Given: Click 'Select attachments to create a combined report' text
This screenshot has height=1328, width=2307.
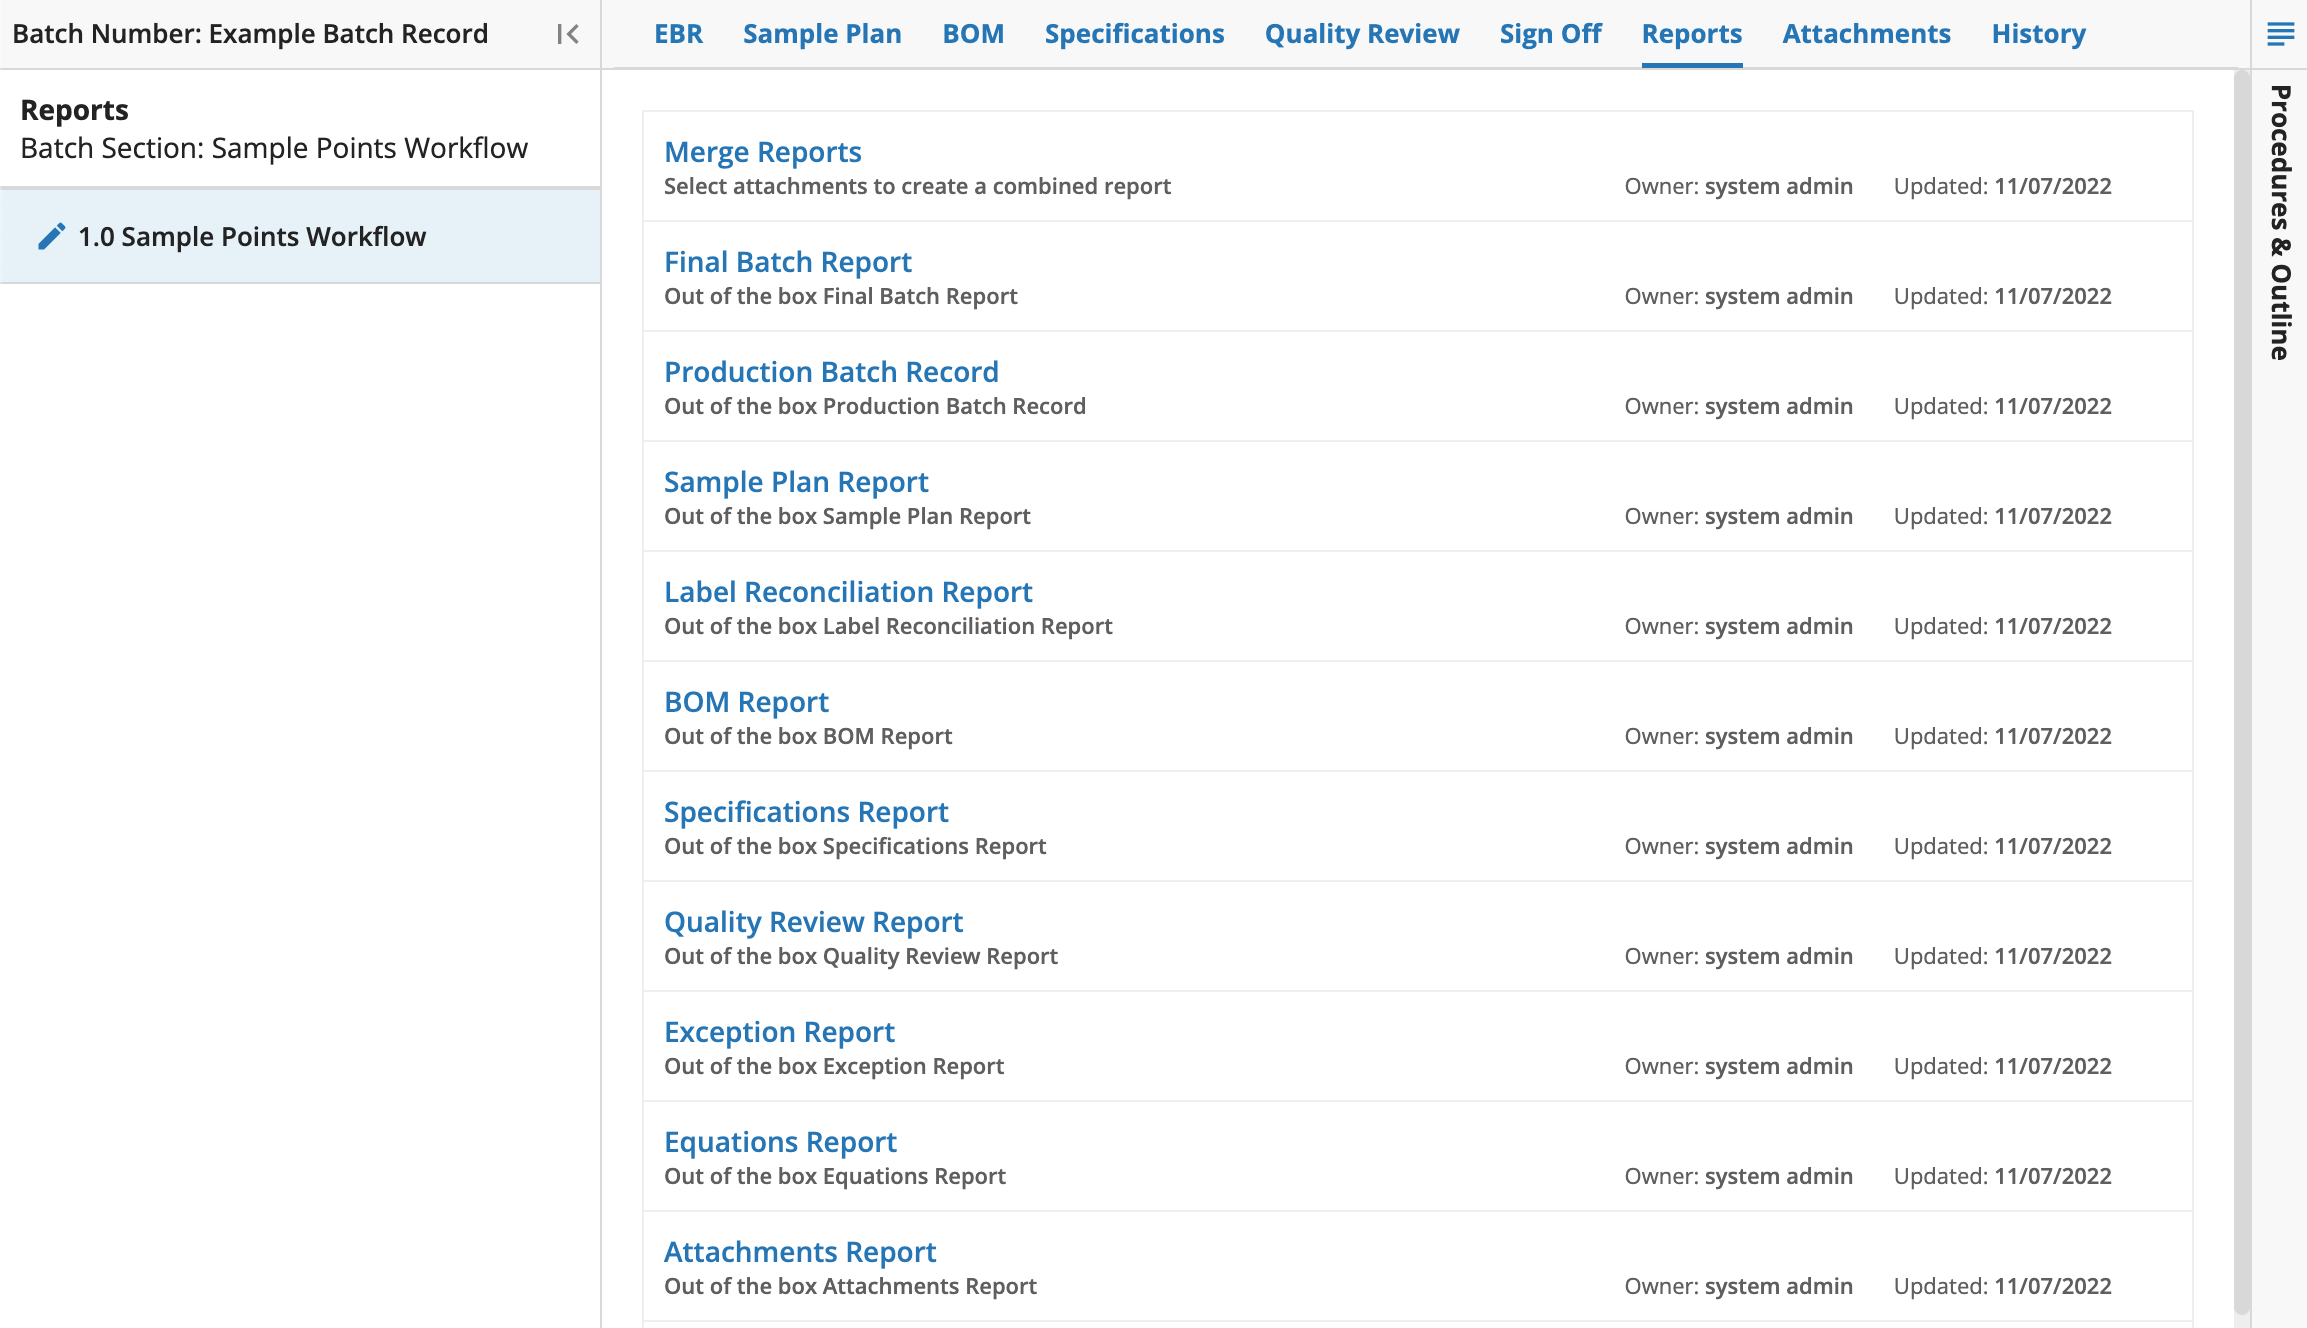Looking at the screenshot, I should 917,186.
